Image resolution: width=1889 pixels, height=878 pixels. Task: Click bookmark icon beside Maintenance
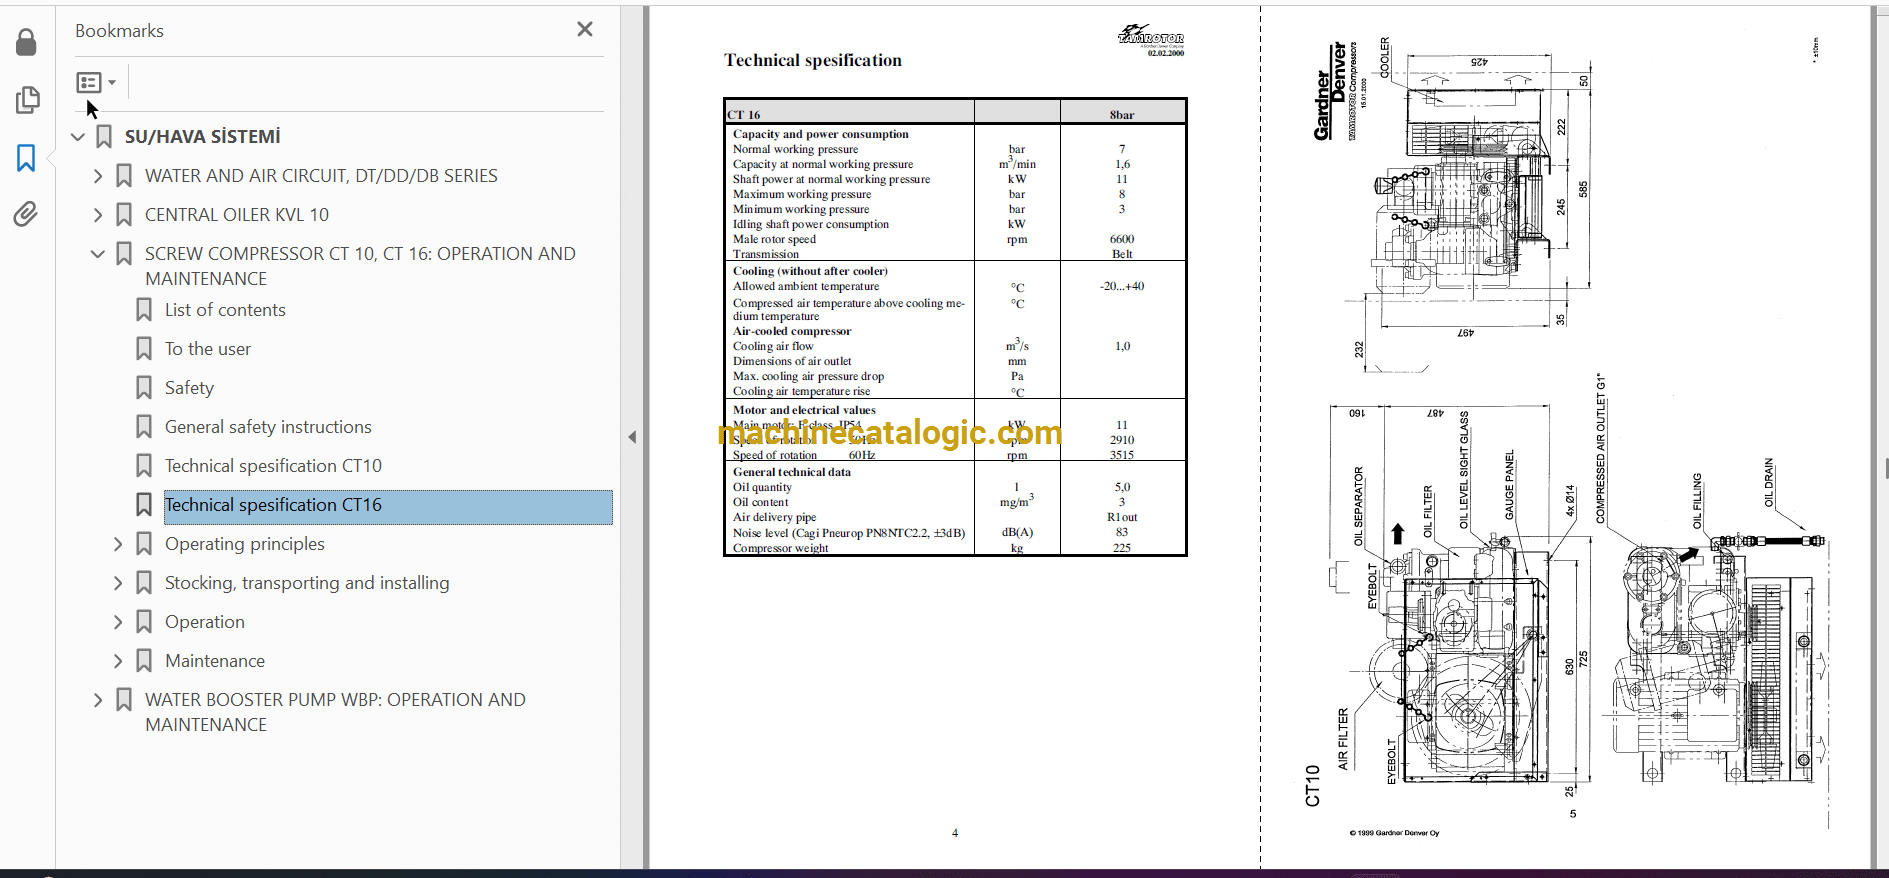click(144, 661)
